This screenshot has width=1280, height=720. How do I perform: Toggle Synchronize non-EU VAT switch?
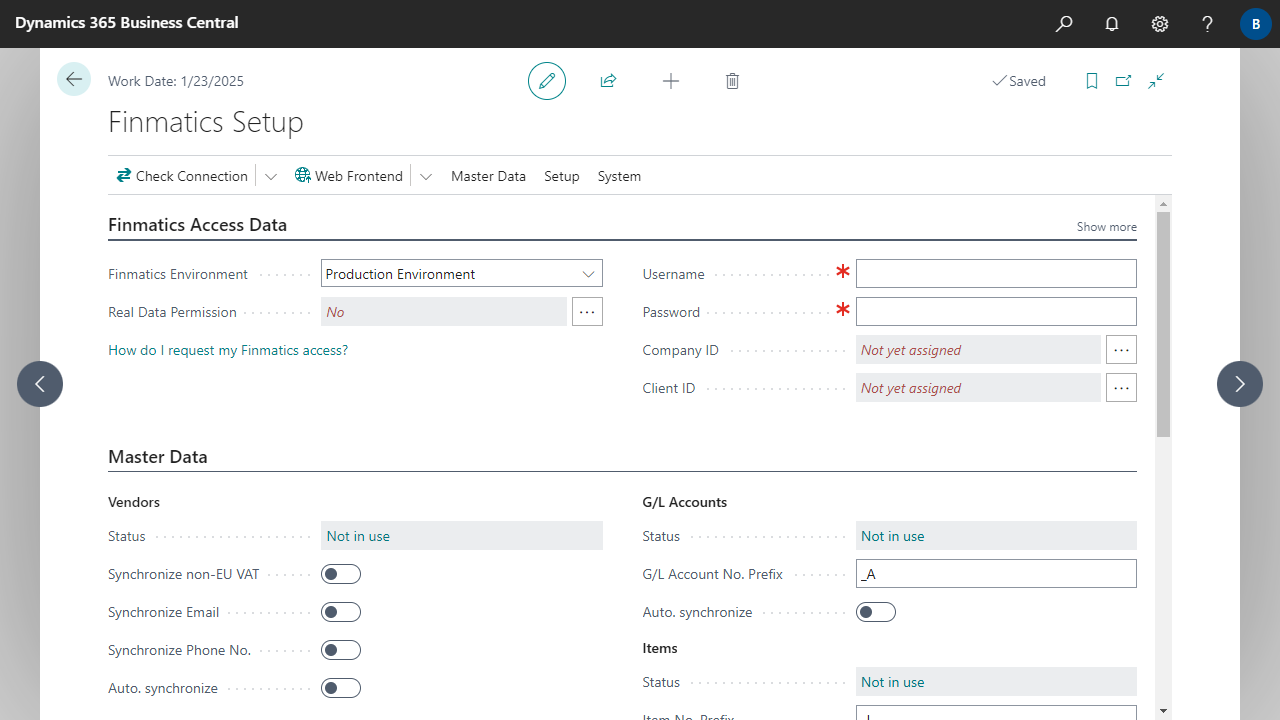(x=341, y=574)
